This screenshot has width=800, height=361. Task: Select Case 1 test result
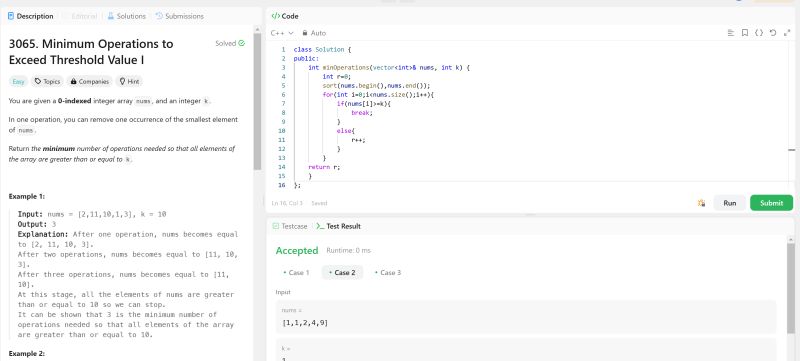(296, 272)
